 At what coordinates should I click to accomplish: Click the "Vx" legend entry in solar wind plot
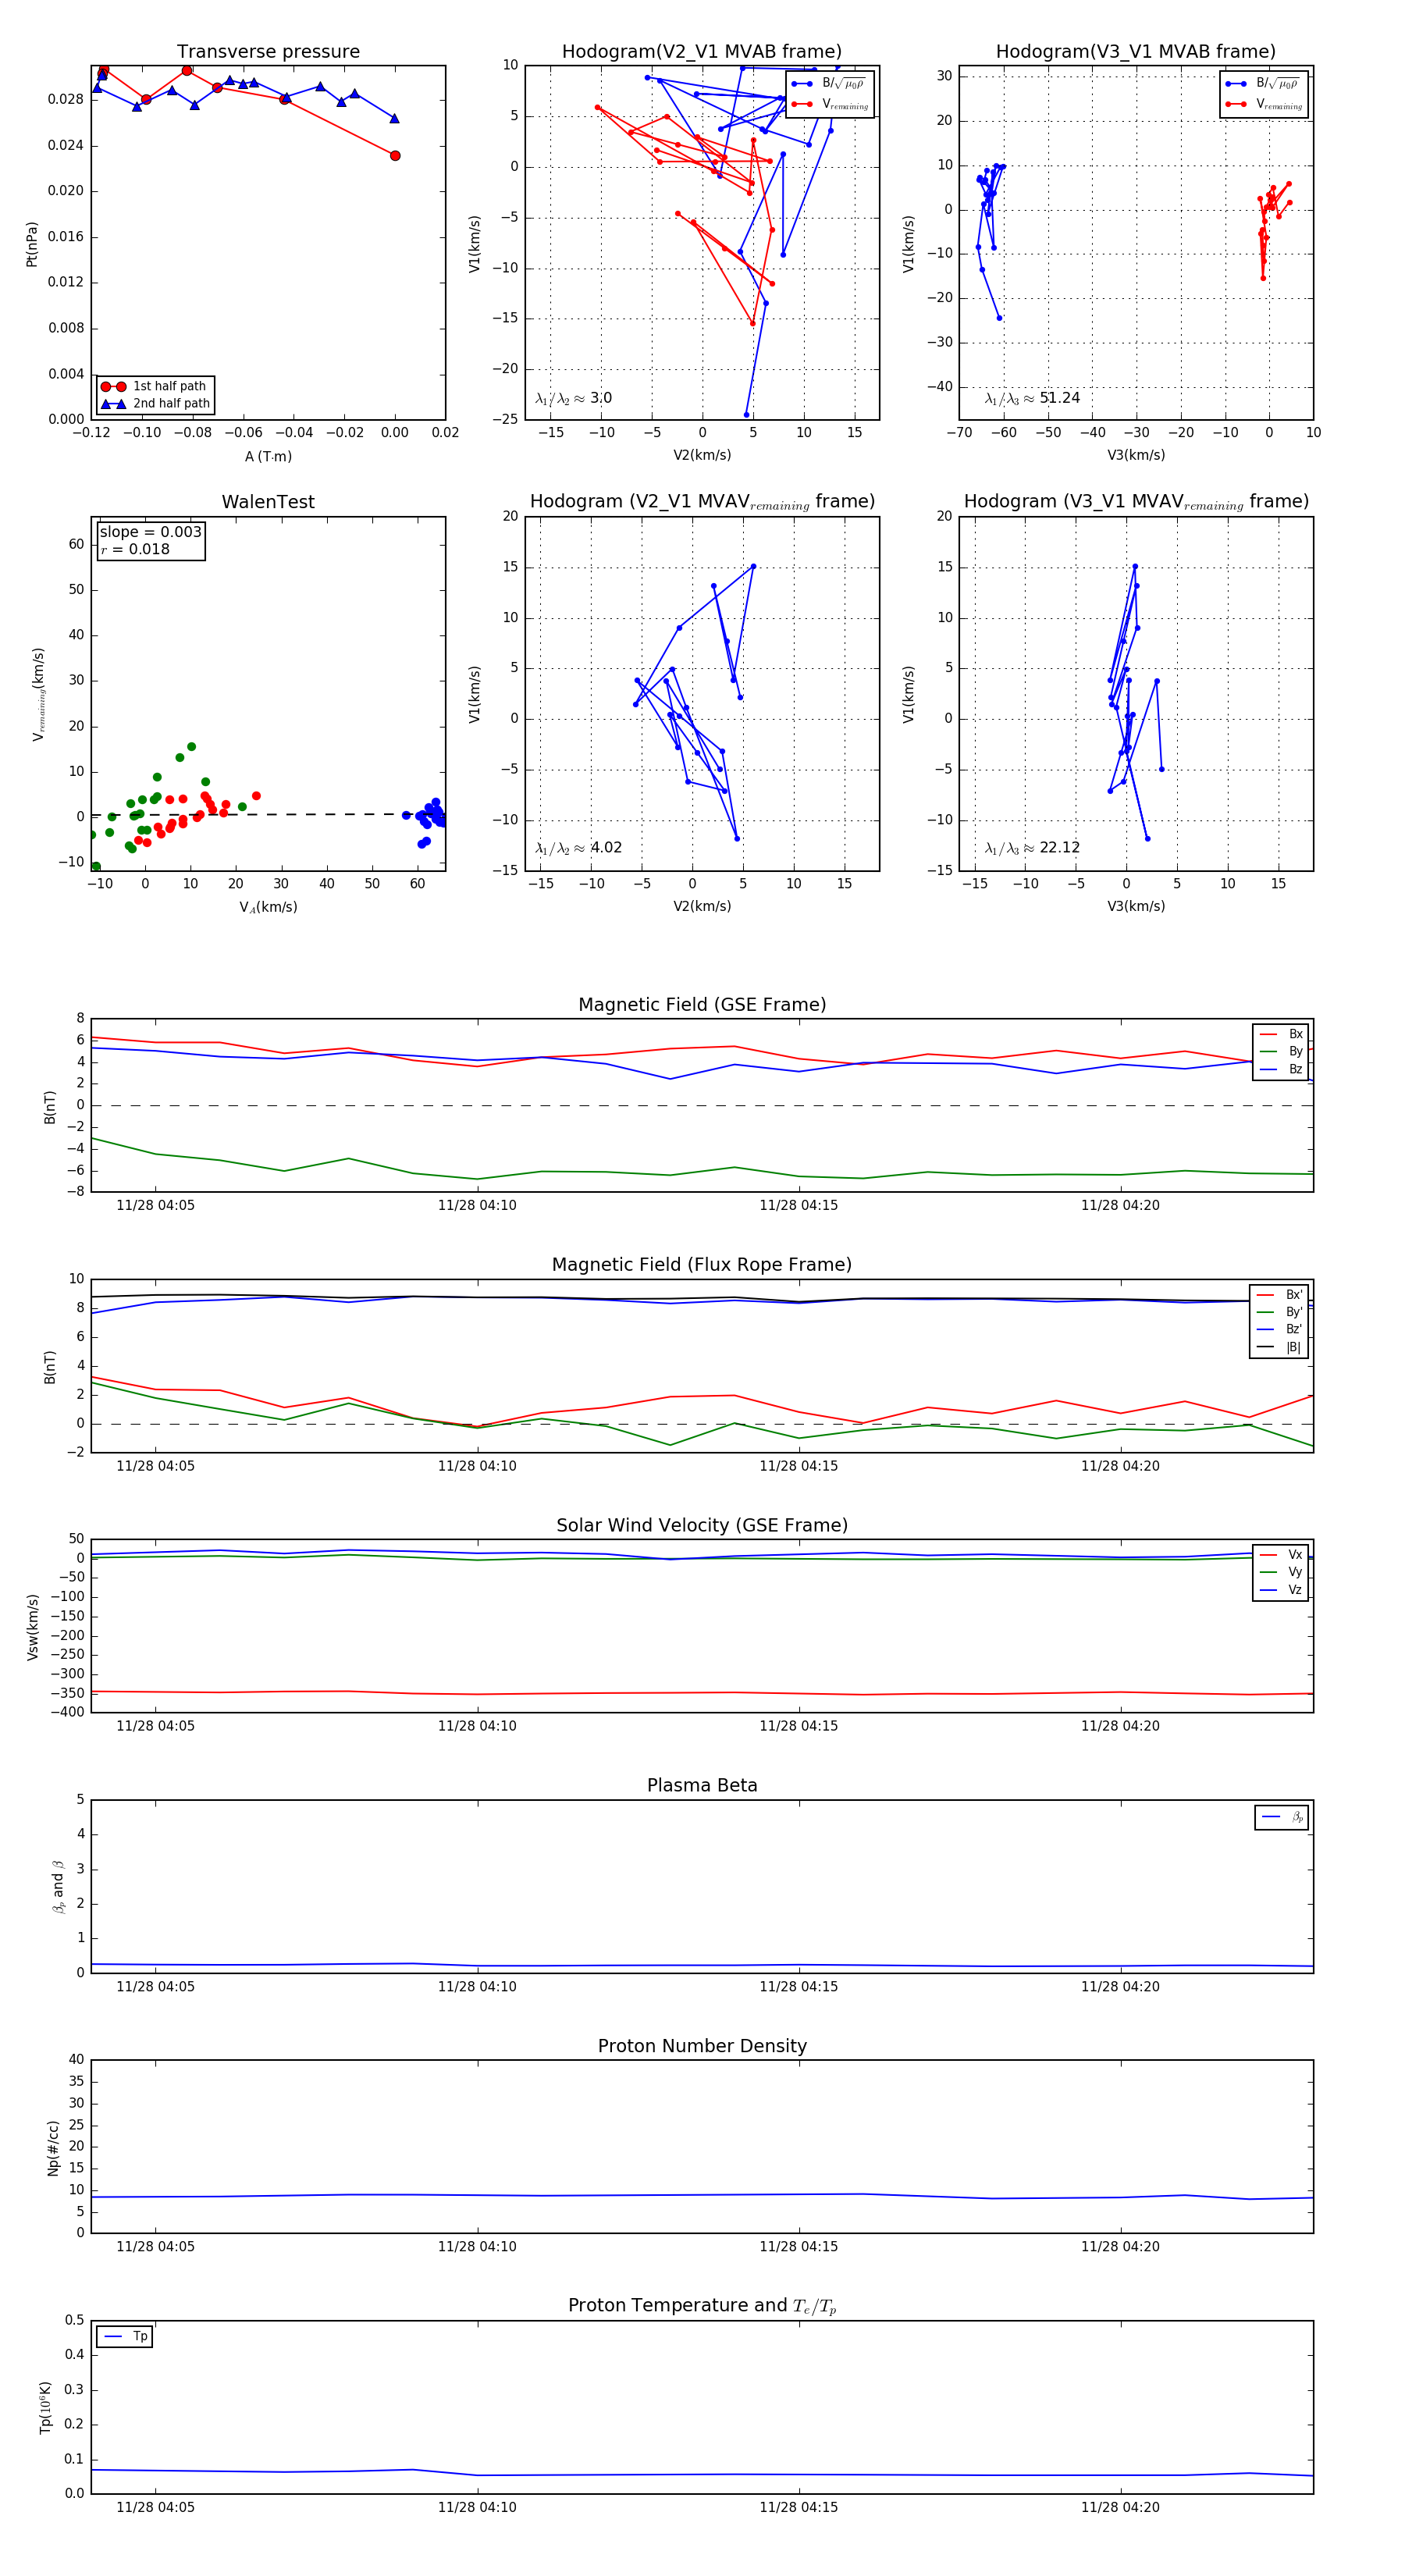(x=1281, y=1555)
